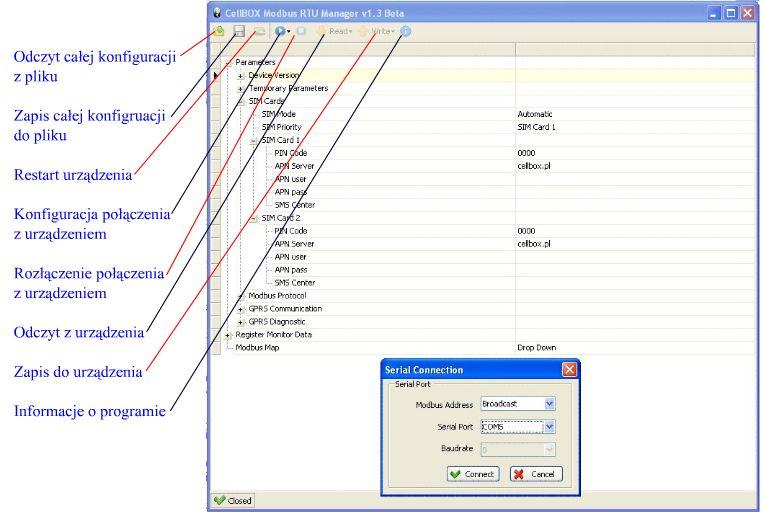The width and height of the screenshot is (764, 512).
Task: Select PIN Code under SIM Card 1
Action: (290, 153)
